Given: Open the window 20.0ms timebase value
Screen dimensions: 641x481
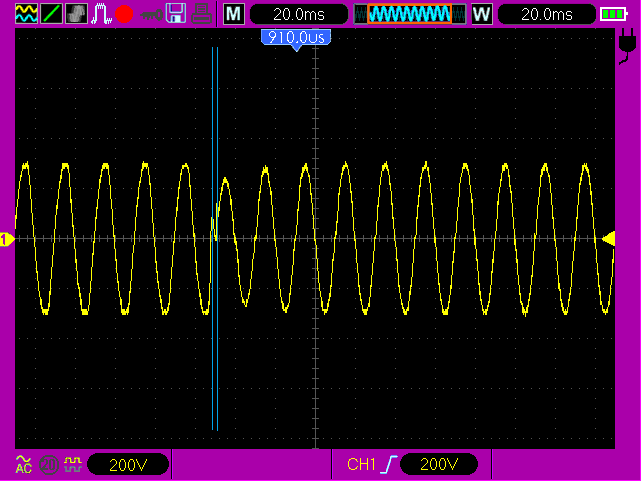Looking at the screenshot, I should click(x=547, y=14).
